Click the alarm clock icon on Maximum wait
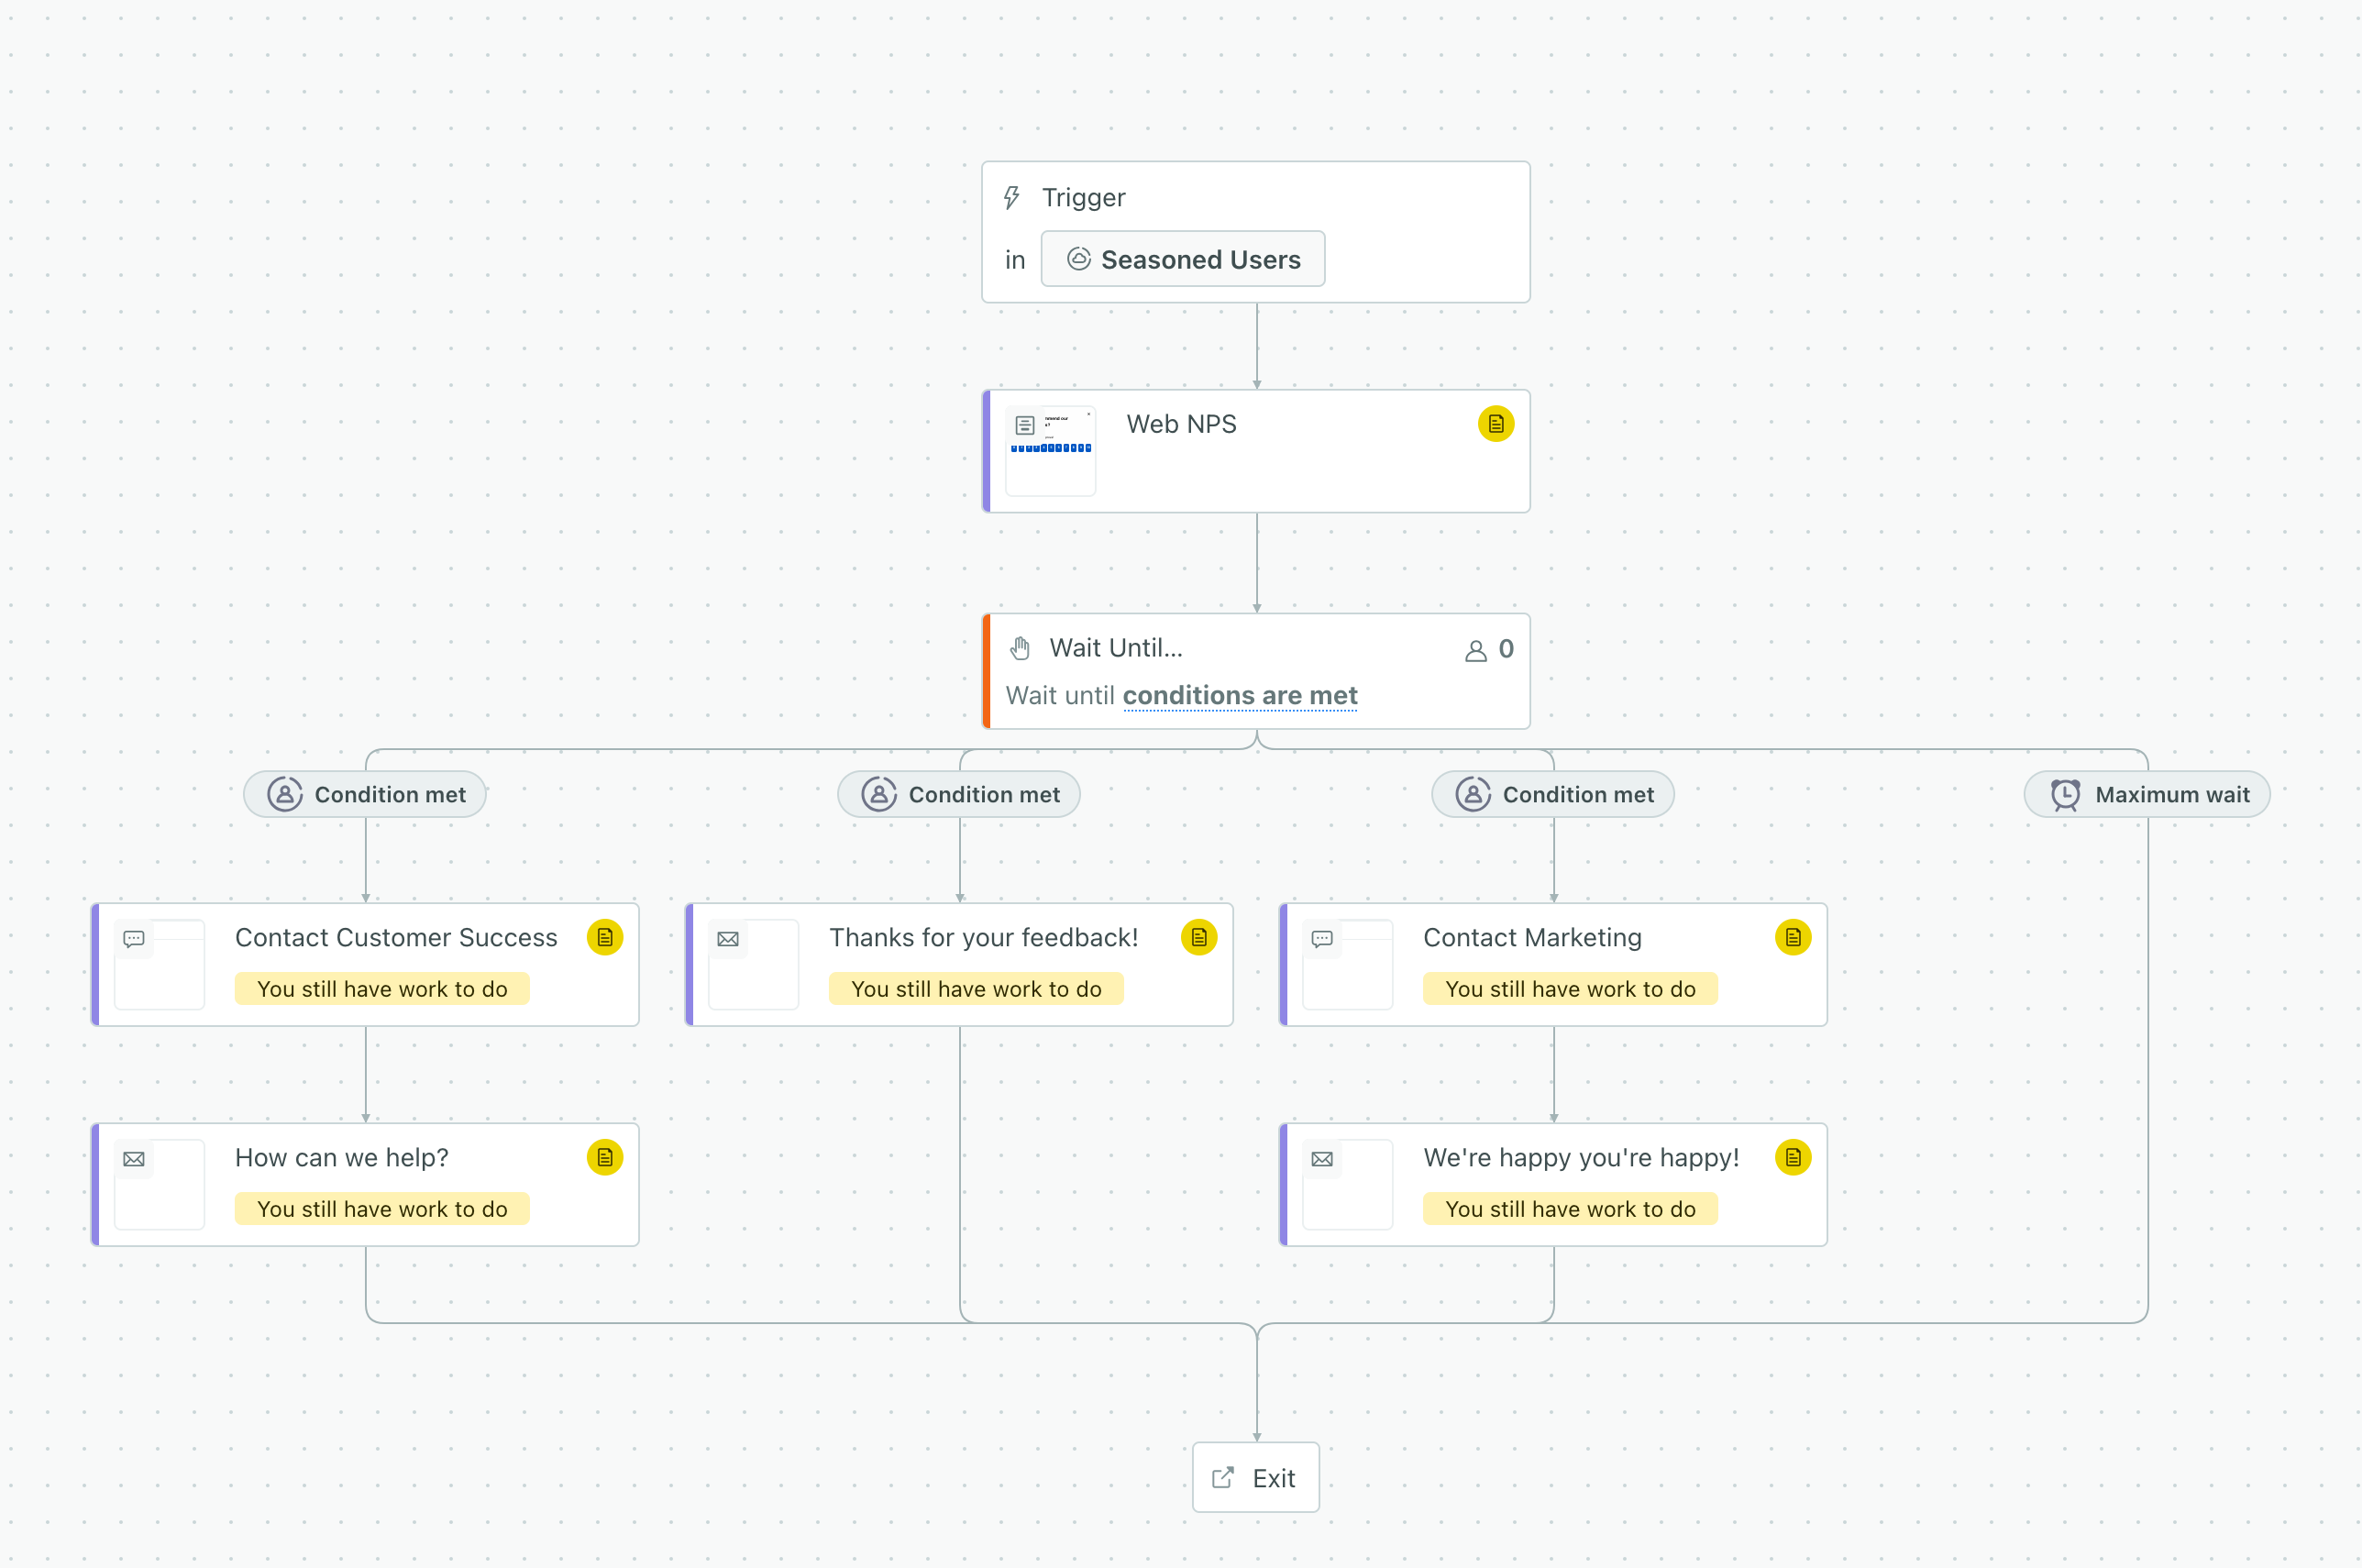The image size is (2362, 1568). 2065,794
